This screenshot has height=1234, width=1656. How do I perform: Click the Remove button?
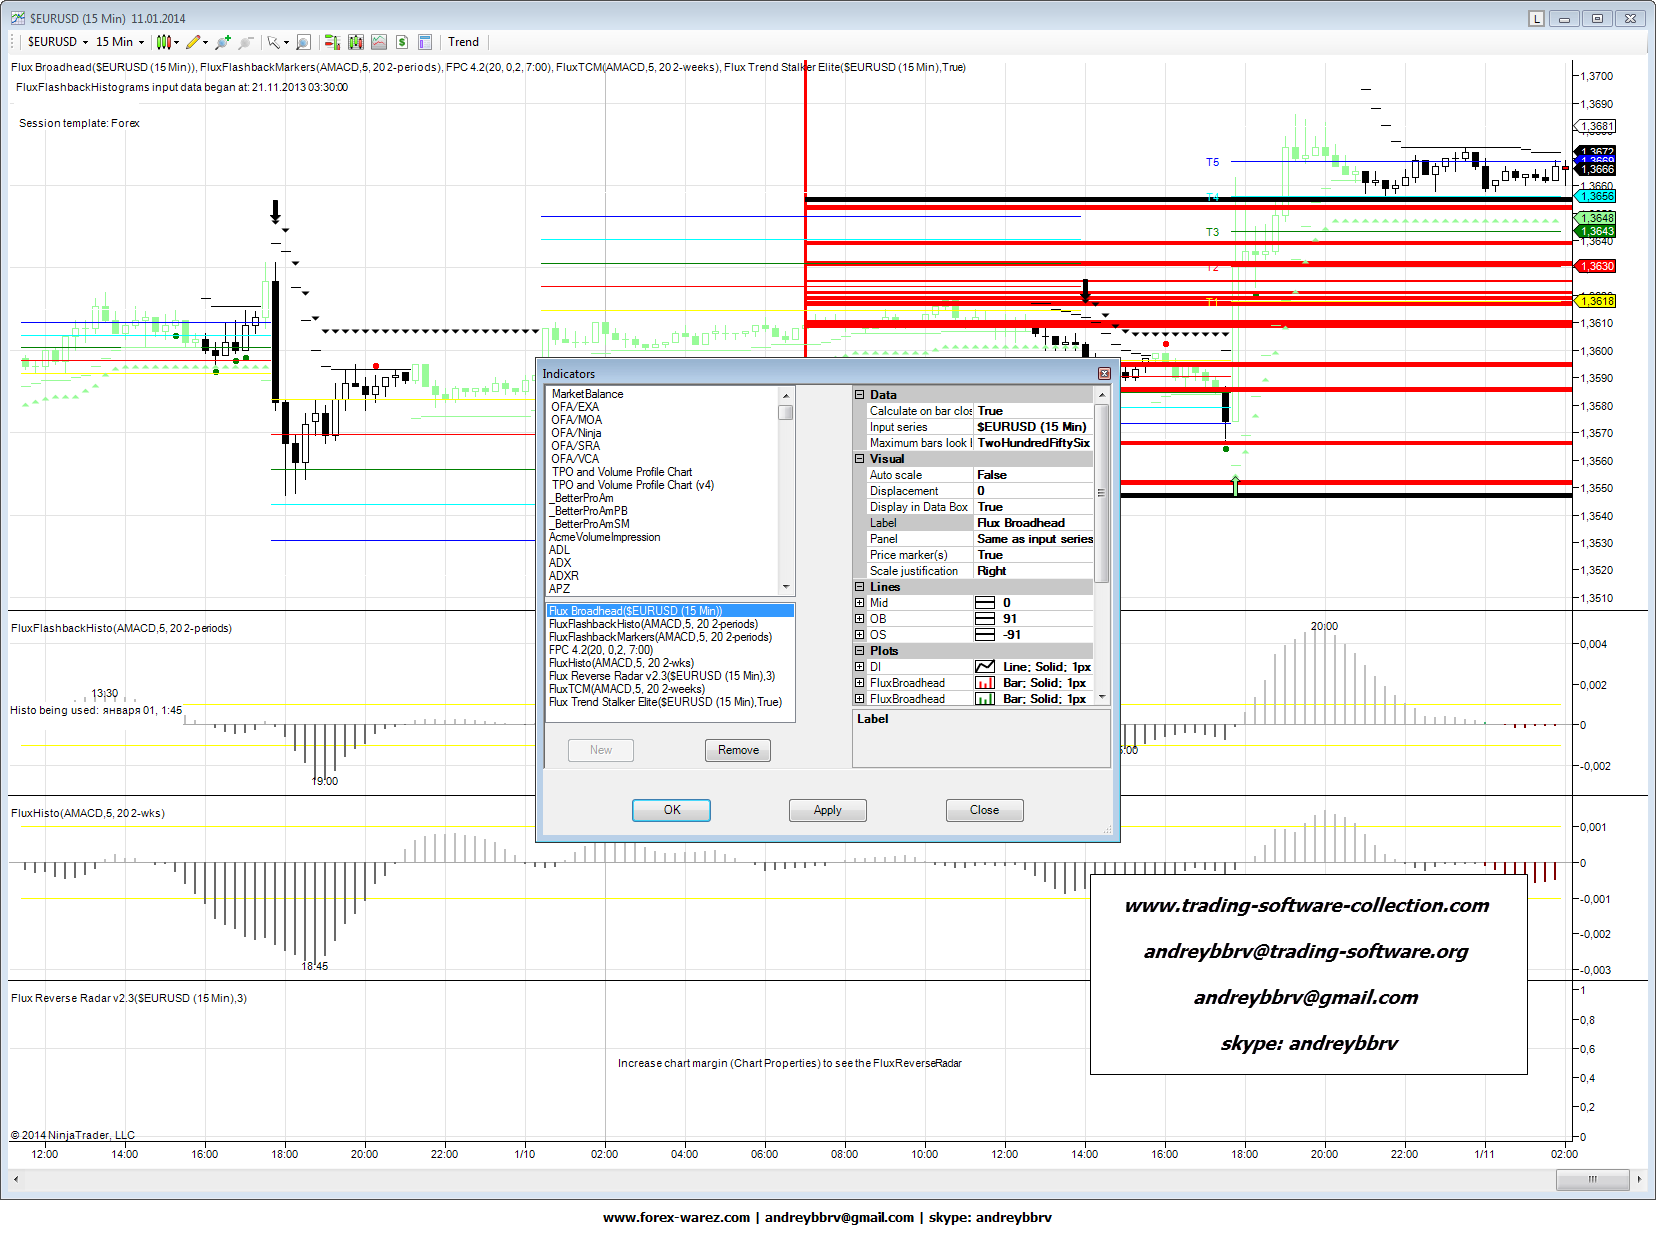pos(738,750)
